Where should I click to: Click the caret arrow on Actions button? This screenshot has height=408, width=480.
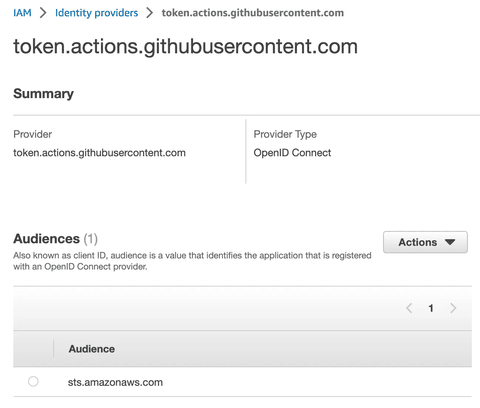[x=450, y=242]
